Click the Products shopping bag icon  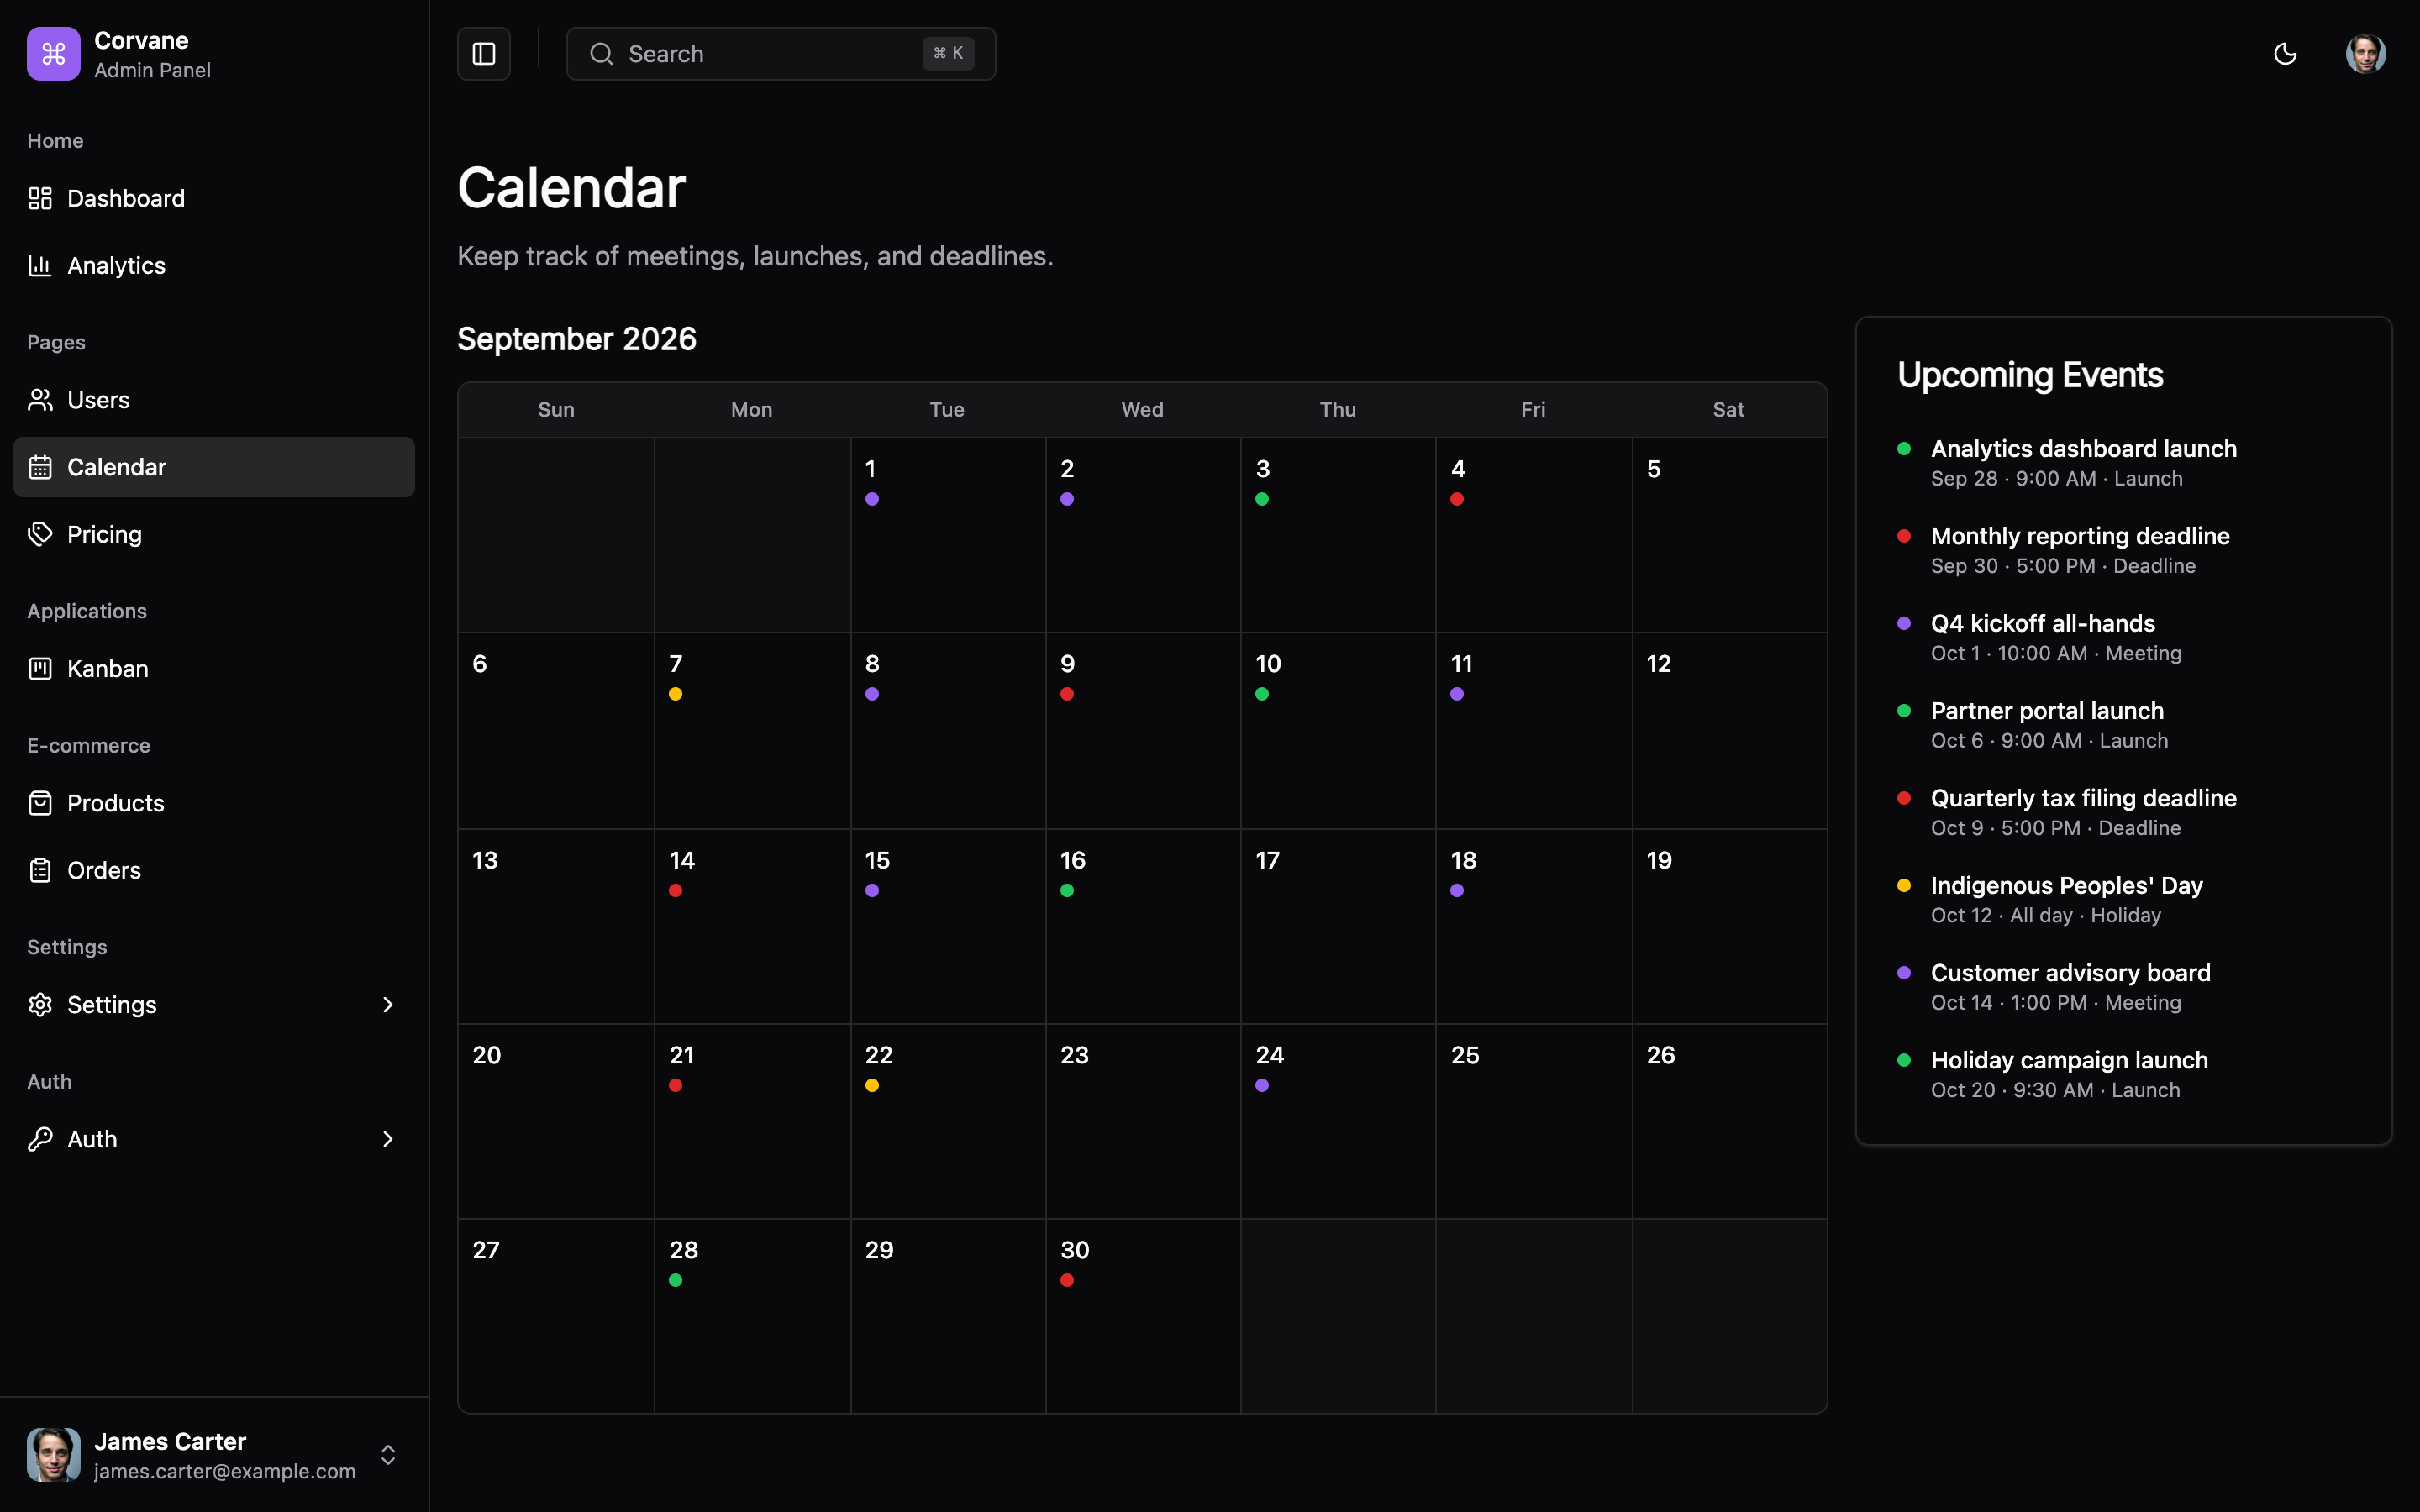[x=40, y=803]
